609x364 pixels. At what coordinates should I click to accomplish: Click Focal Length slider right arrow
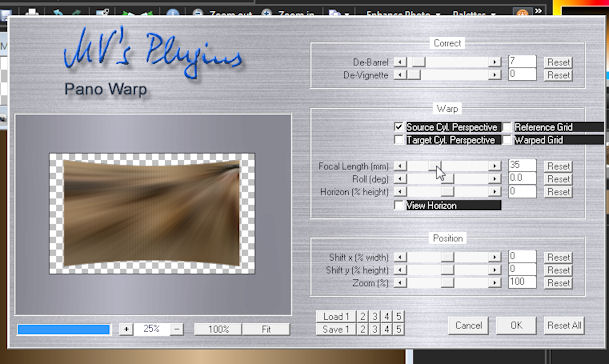[494, 166]
